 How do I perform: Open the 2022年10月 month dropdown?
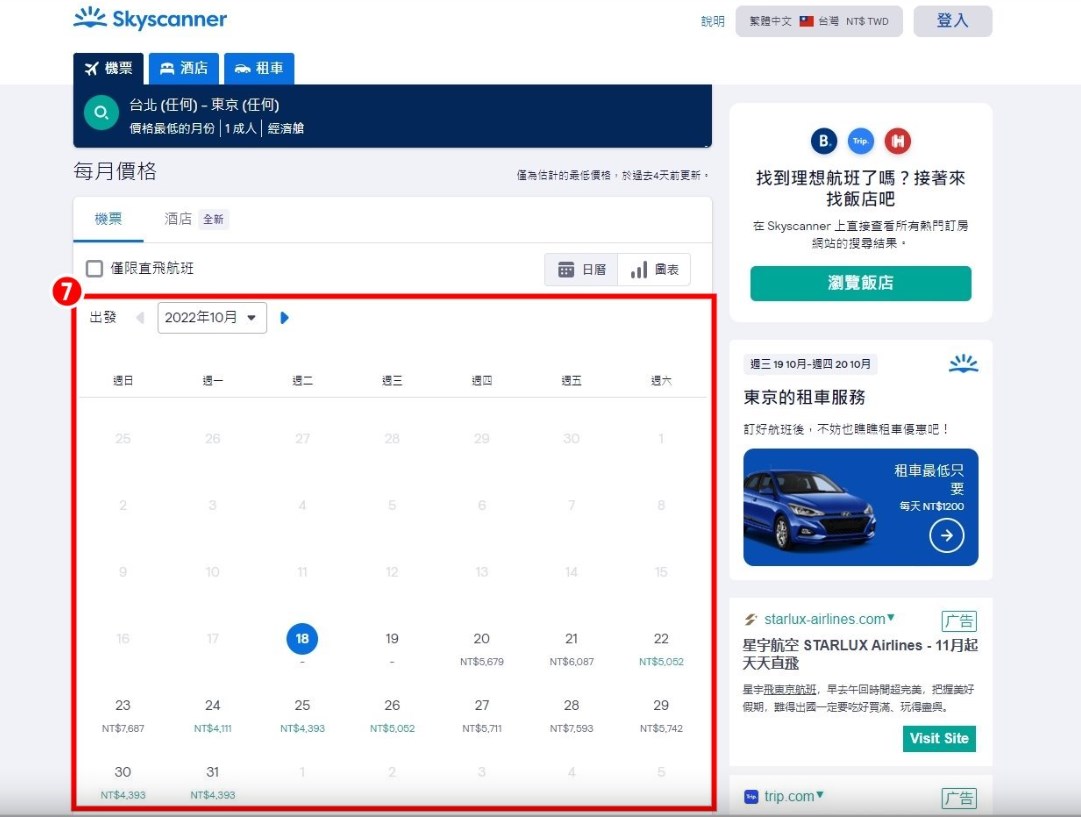point(212,318)
